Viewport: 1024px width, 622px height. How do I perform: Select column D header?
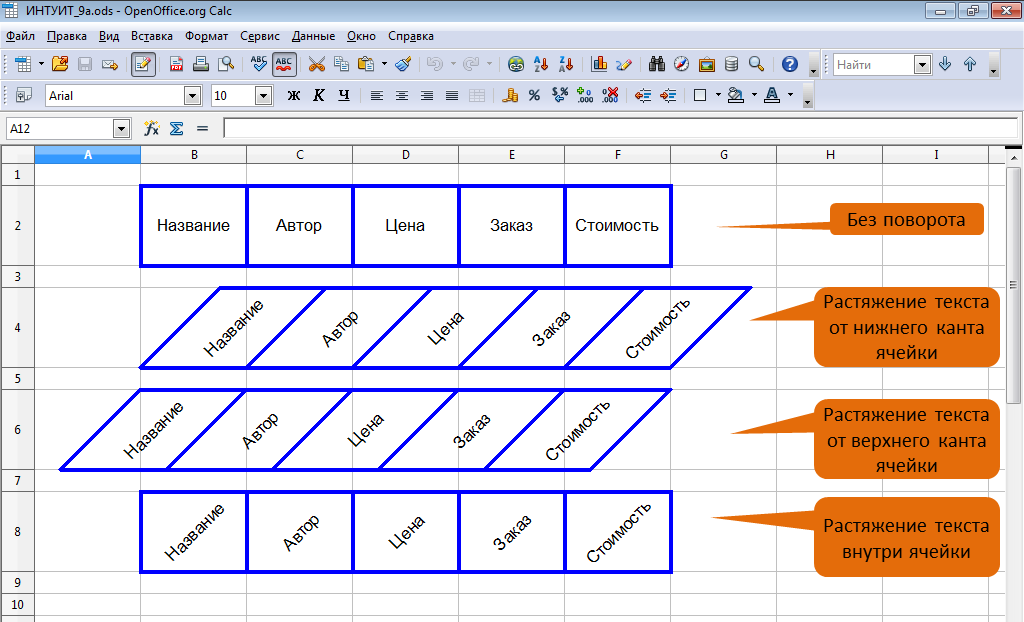pos(405,155)
